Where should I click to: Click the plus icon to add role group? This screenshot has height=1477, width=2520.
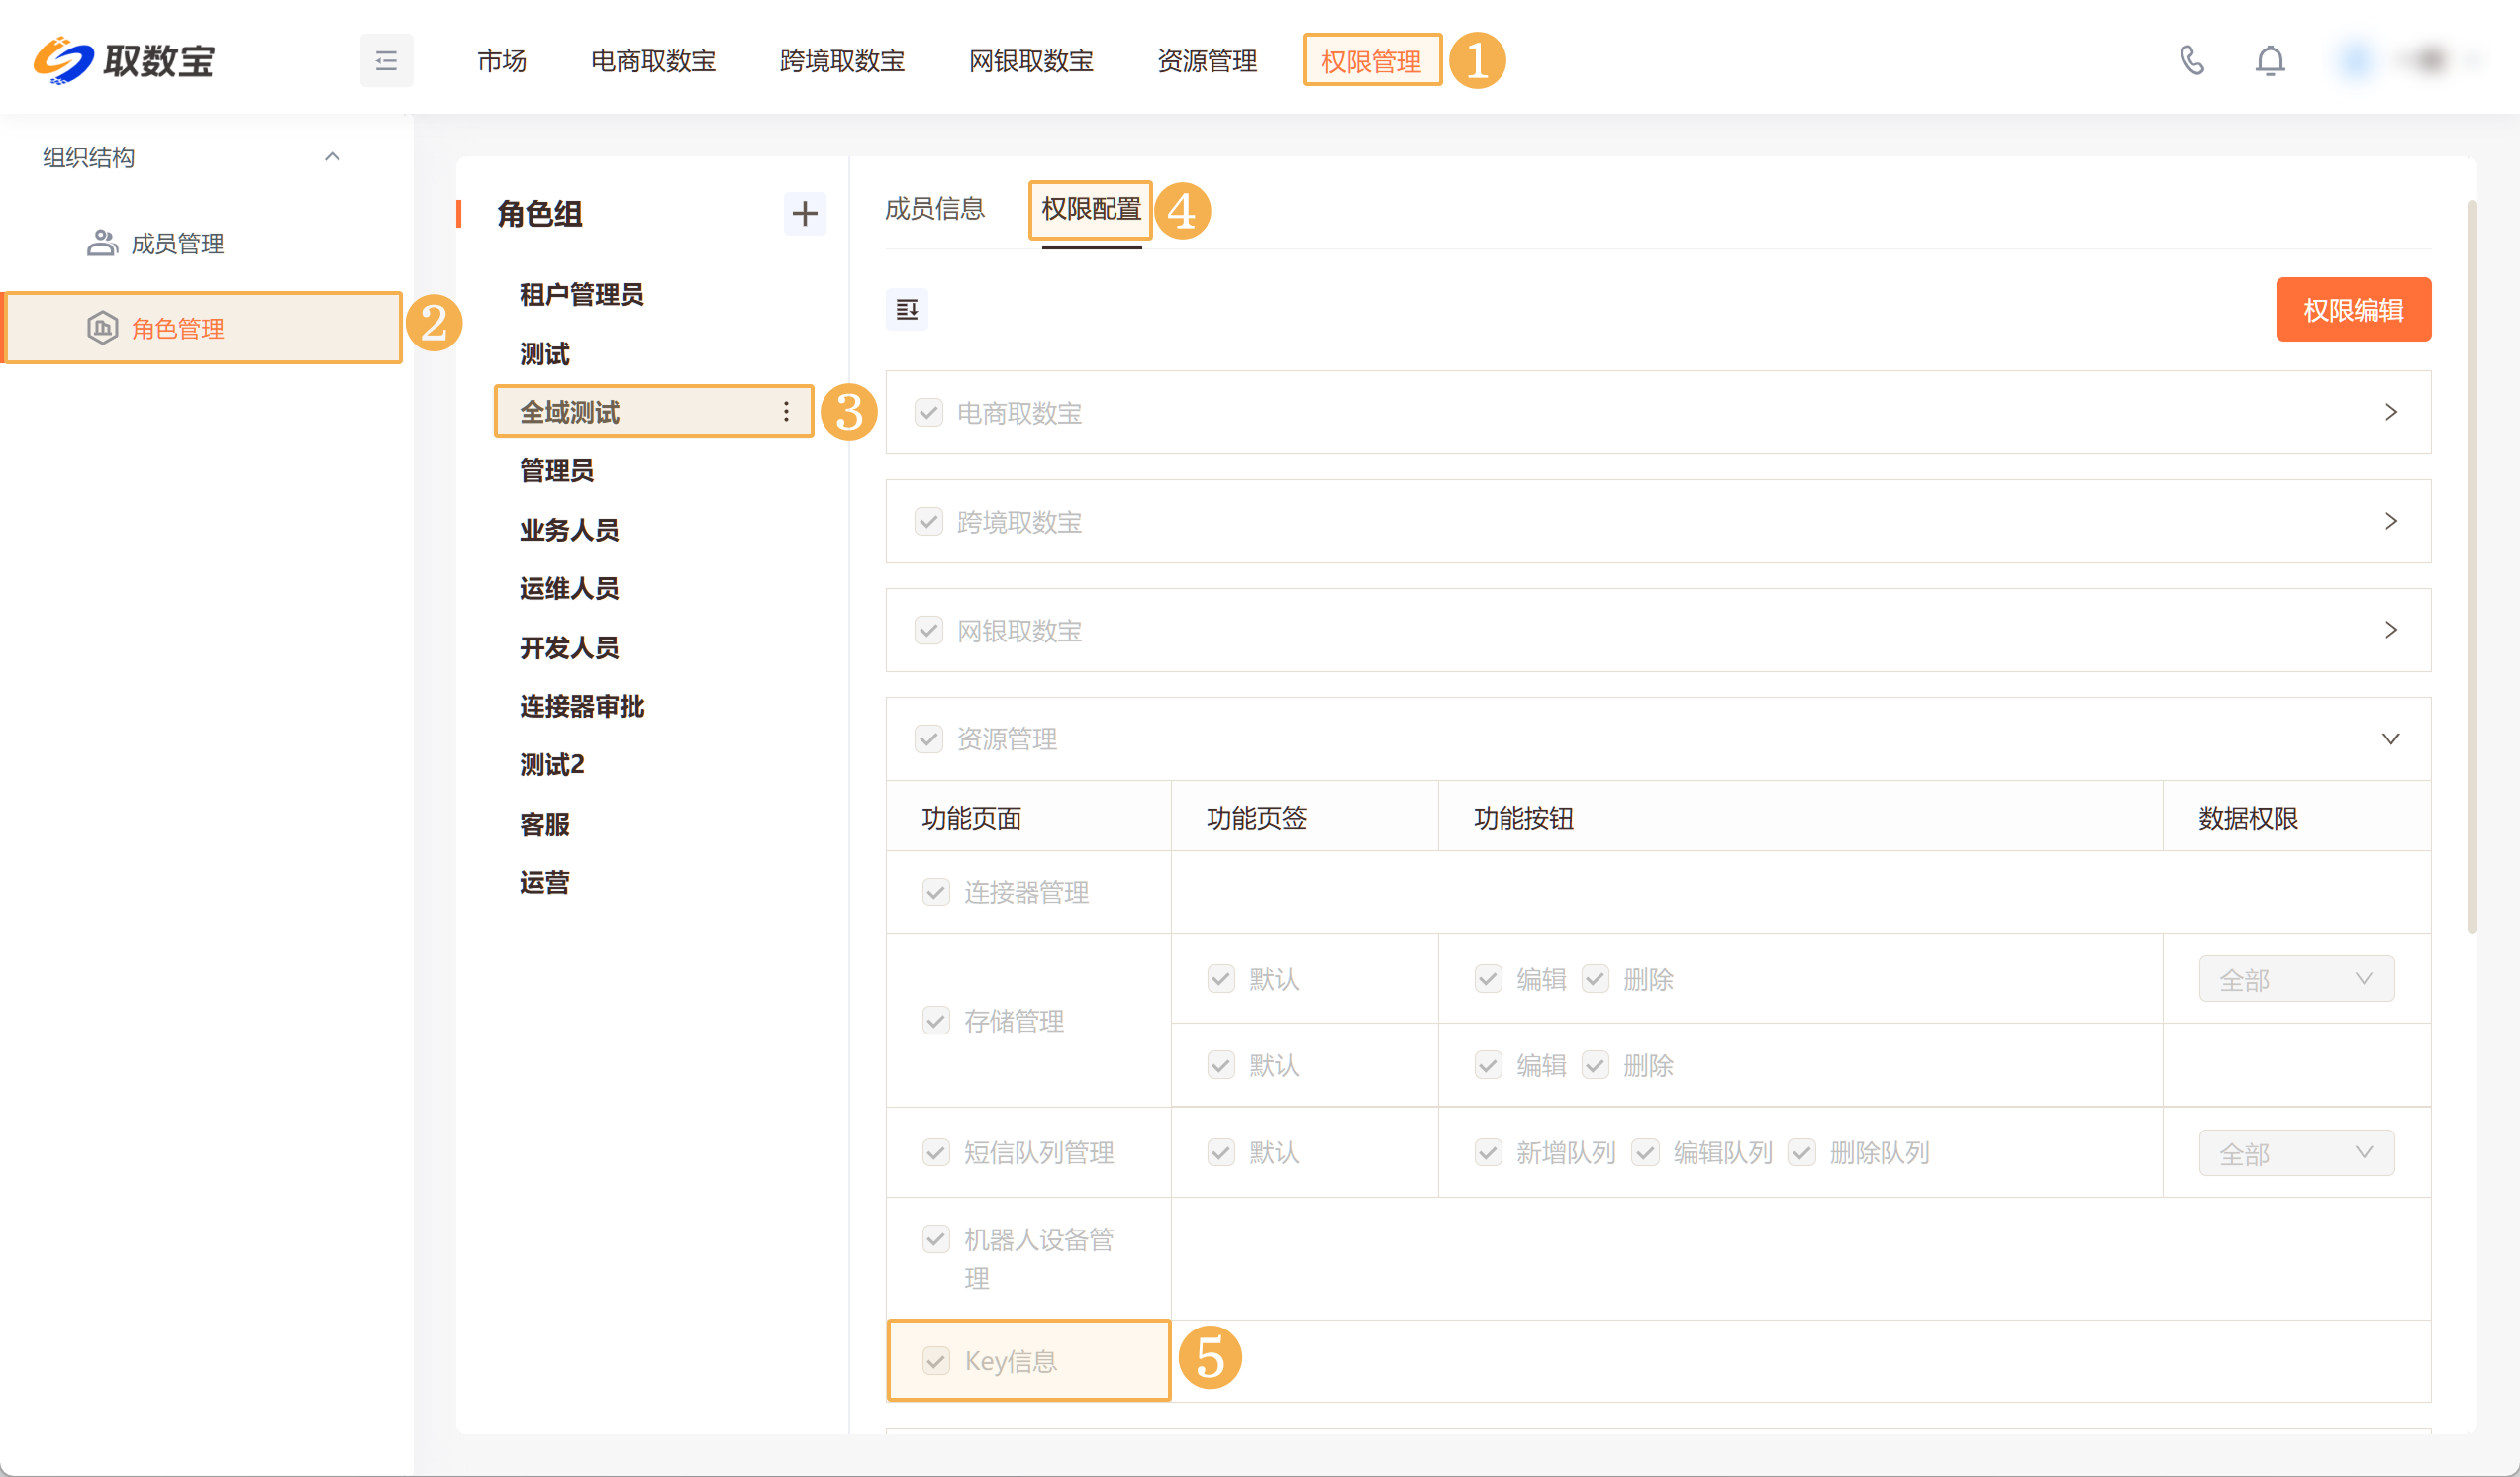coord(804,213)
